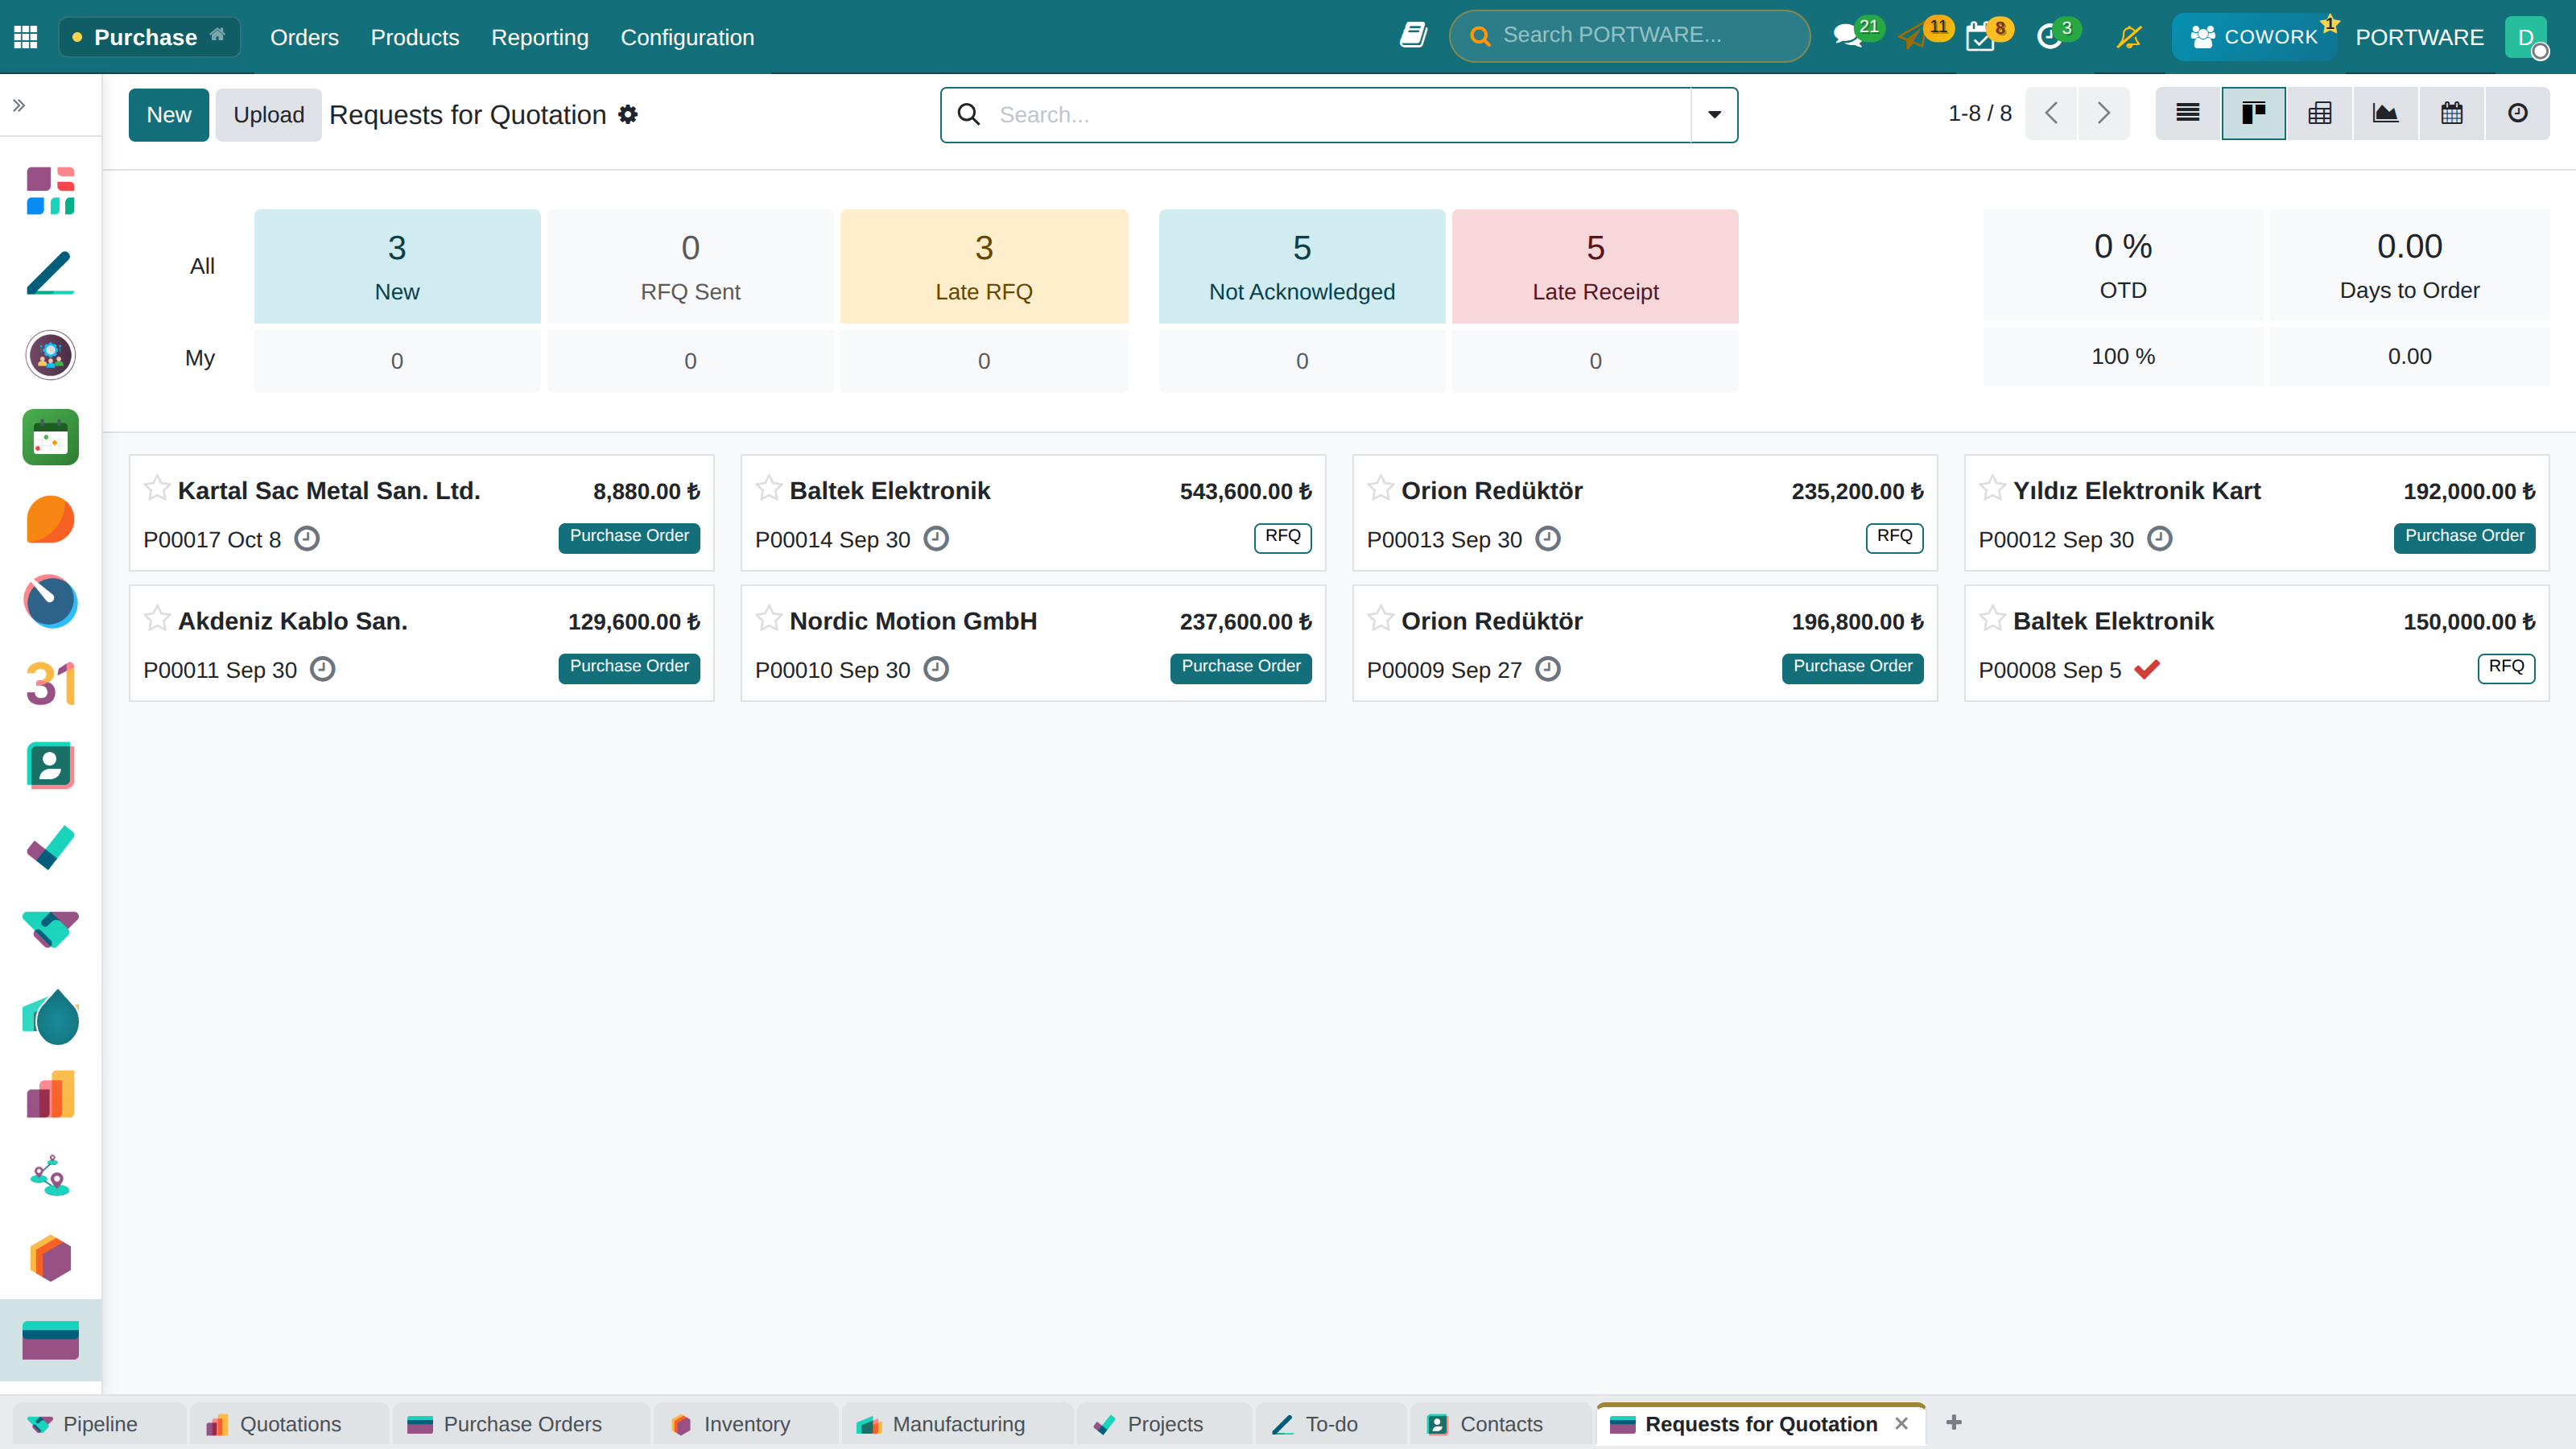Open the COWORK company switcher
The height and width of the screenshot is (1449, 2576).
point(2254,37)
